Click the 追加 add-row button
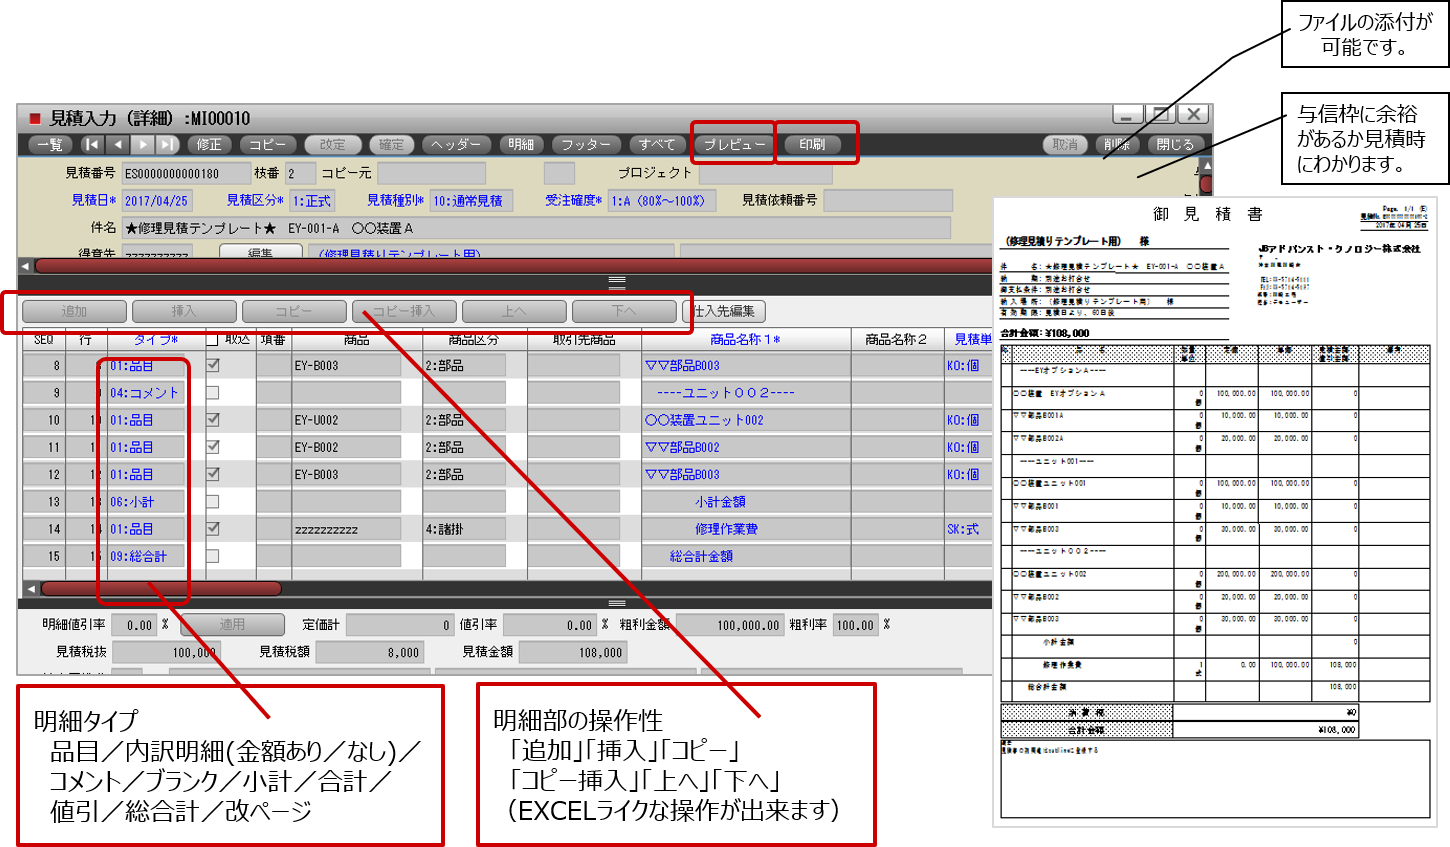 (x=75, y=312)
